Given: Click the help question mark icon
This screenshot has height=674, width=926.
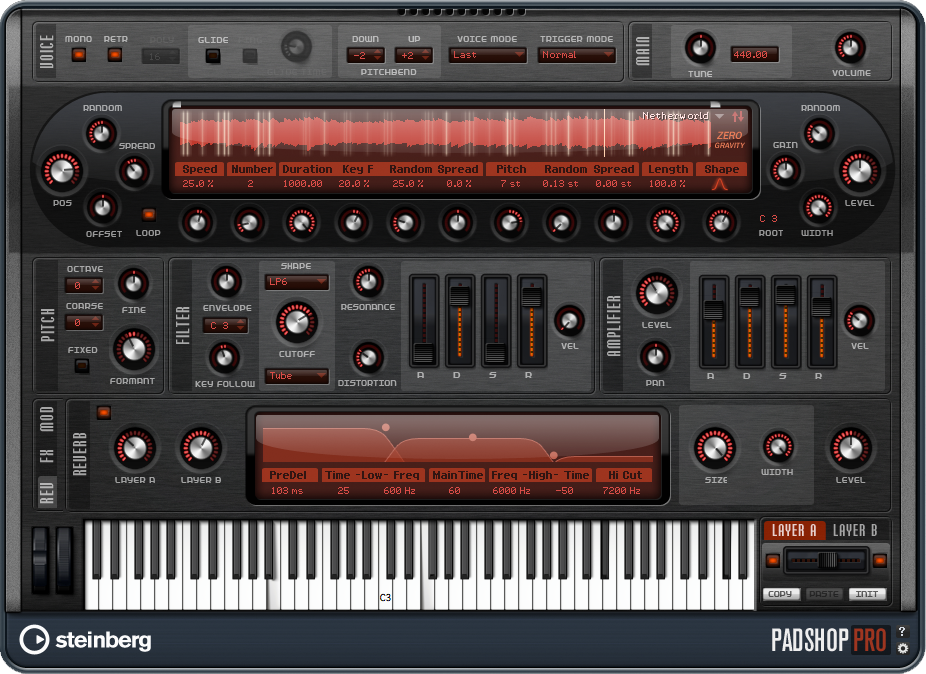Looking at the screenshot, I should (x=903, y=630).
